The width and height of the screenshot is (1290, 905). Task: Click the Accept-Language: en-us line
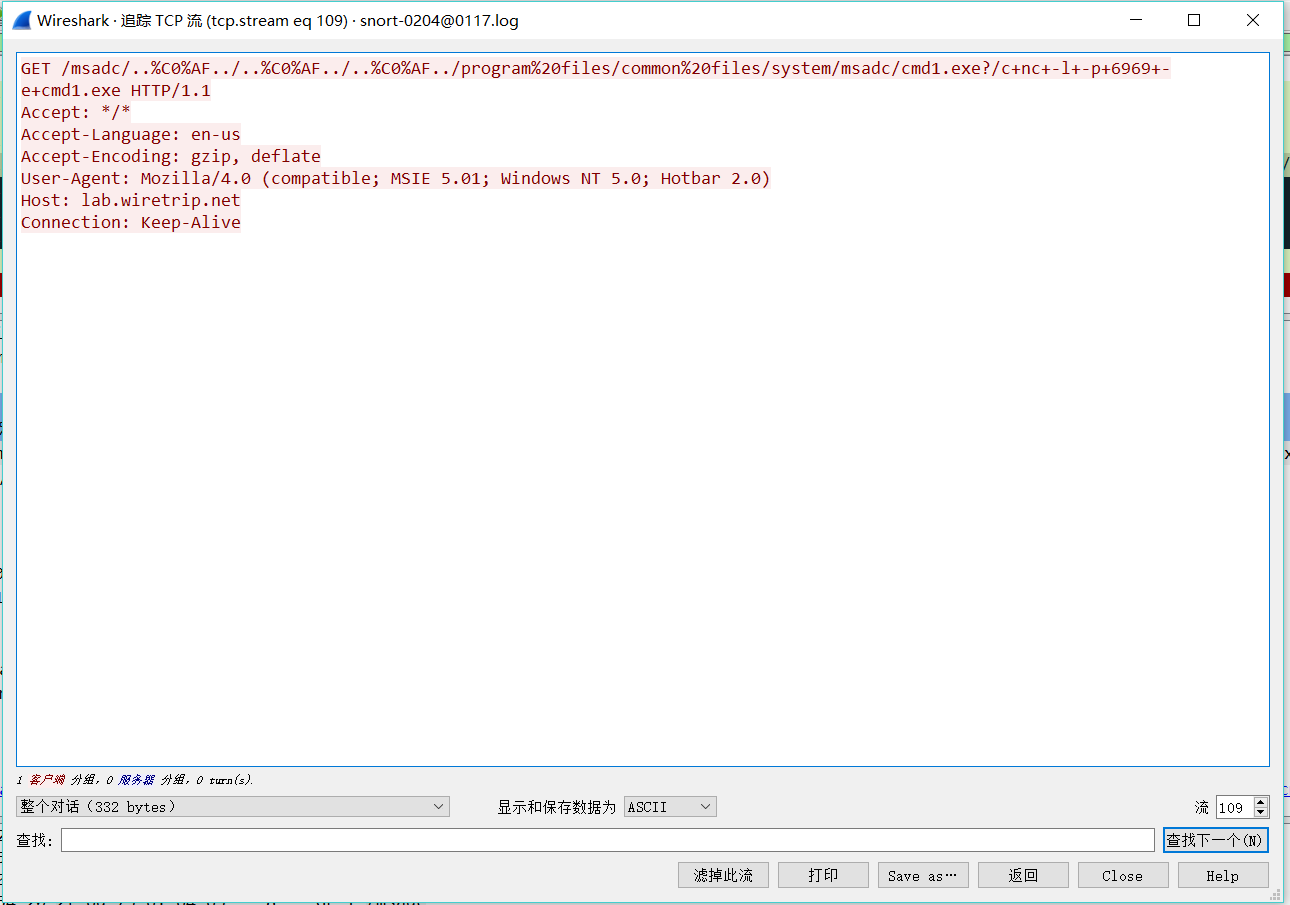click(131, 134)
